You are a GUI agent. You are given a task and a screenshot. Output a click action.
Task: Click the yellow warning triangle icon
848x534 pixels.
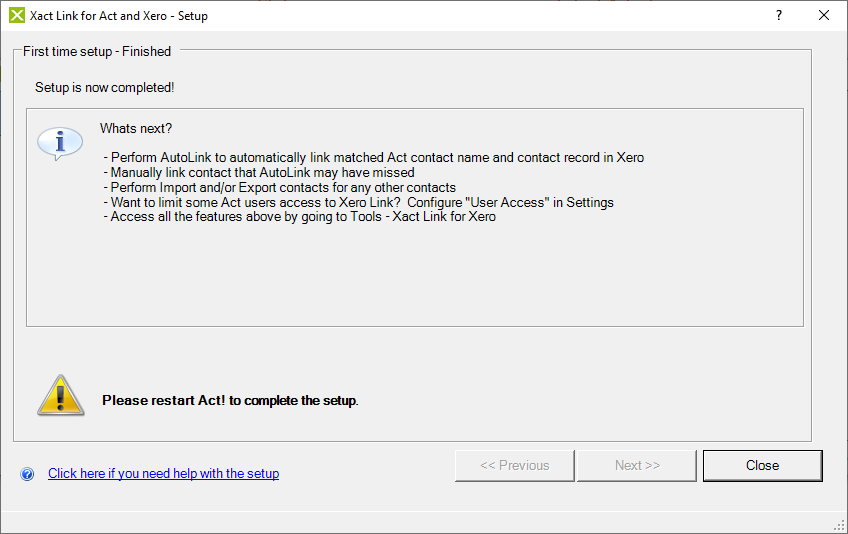coord(61,395)
